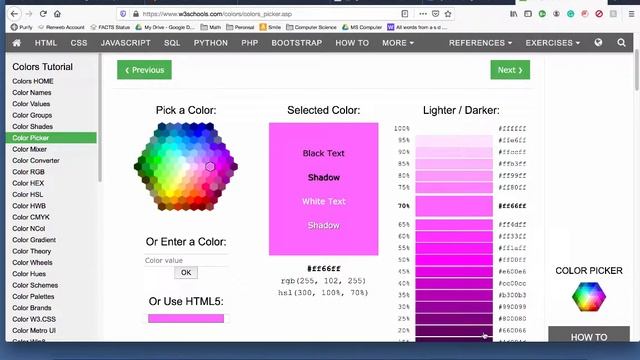The width and height of the screenshot is (640, 360).
Task: Open the PHP menu item
Action: (x=249, y=43)
